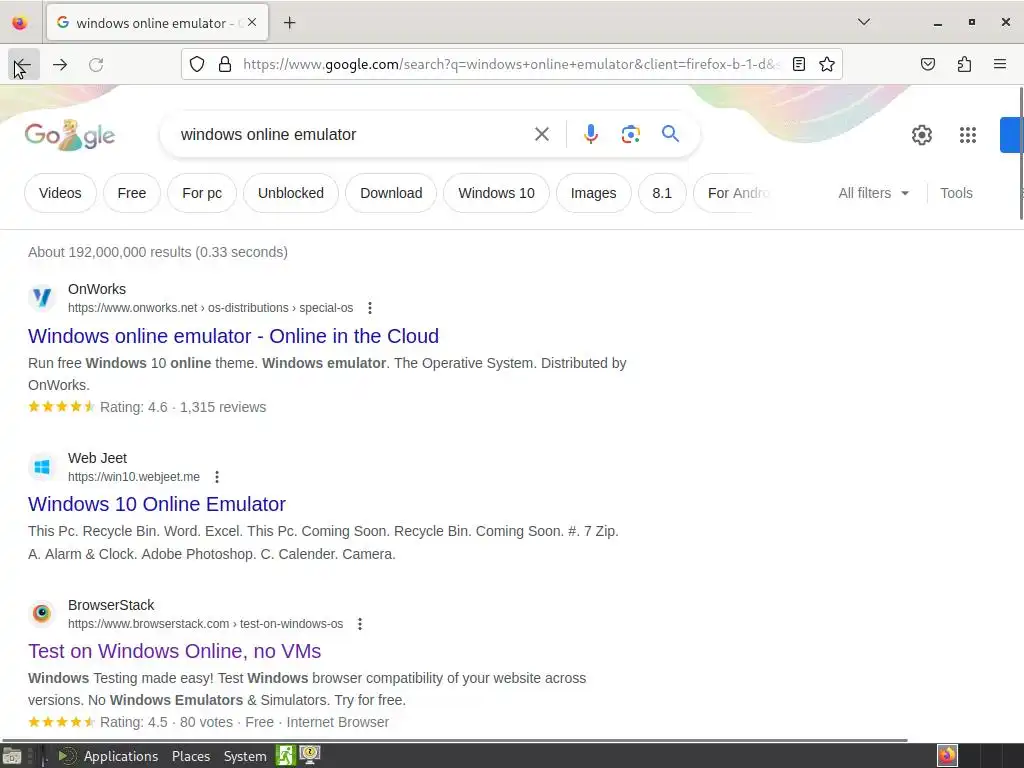Apply the 8.1 filter chip
1024x768 pixels.
pyautogui.click(x=662, y=193)
